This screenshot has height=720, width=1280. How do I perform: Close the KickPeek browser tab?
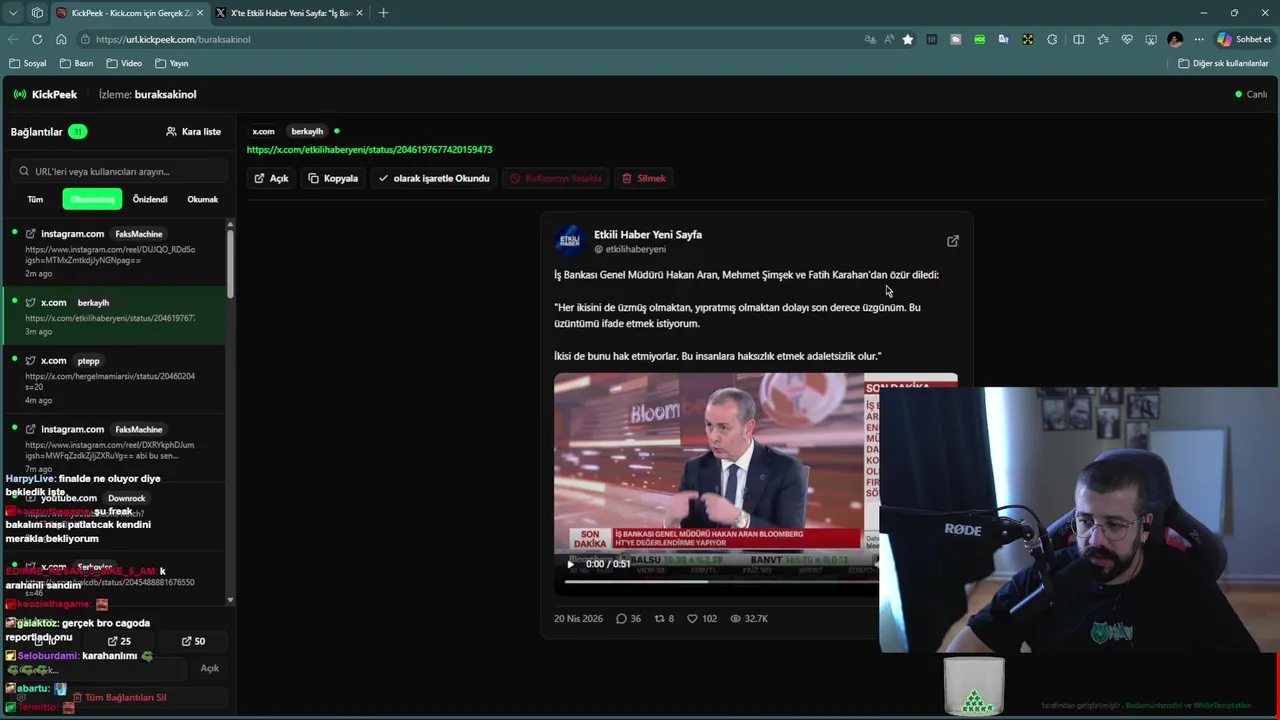(199, 13)
